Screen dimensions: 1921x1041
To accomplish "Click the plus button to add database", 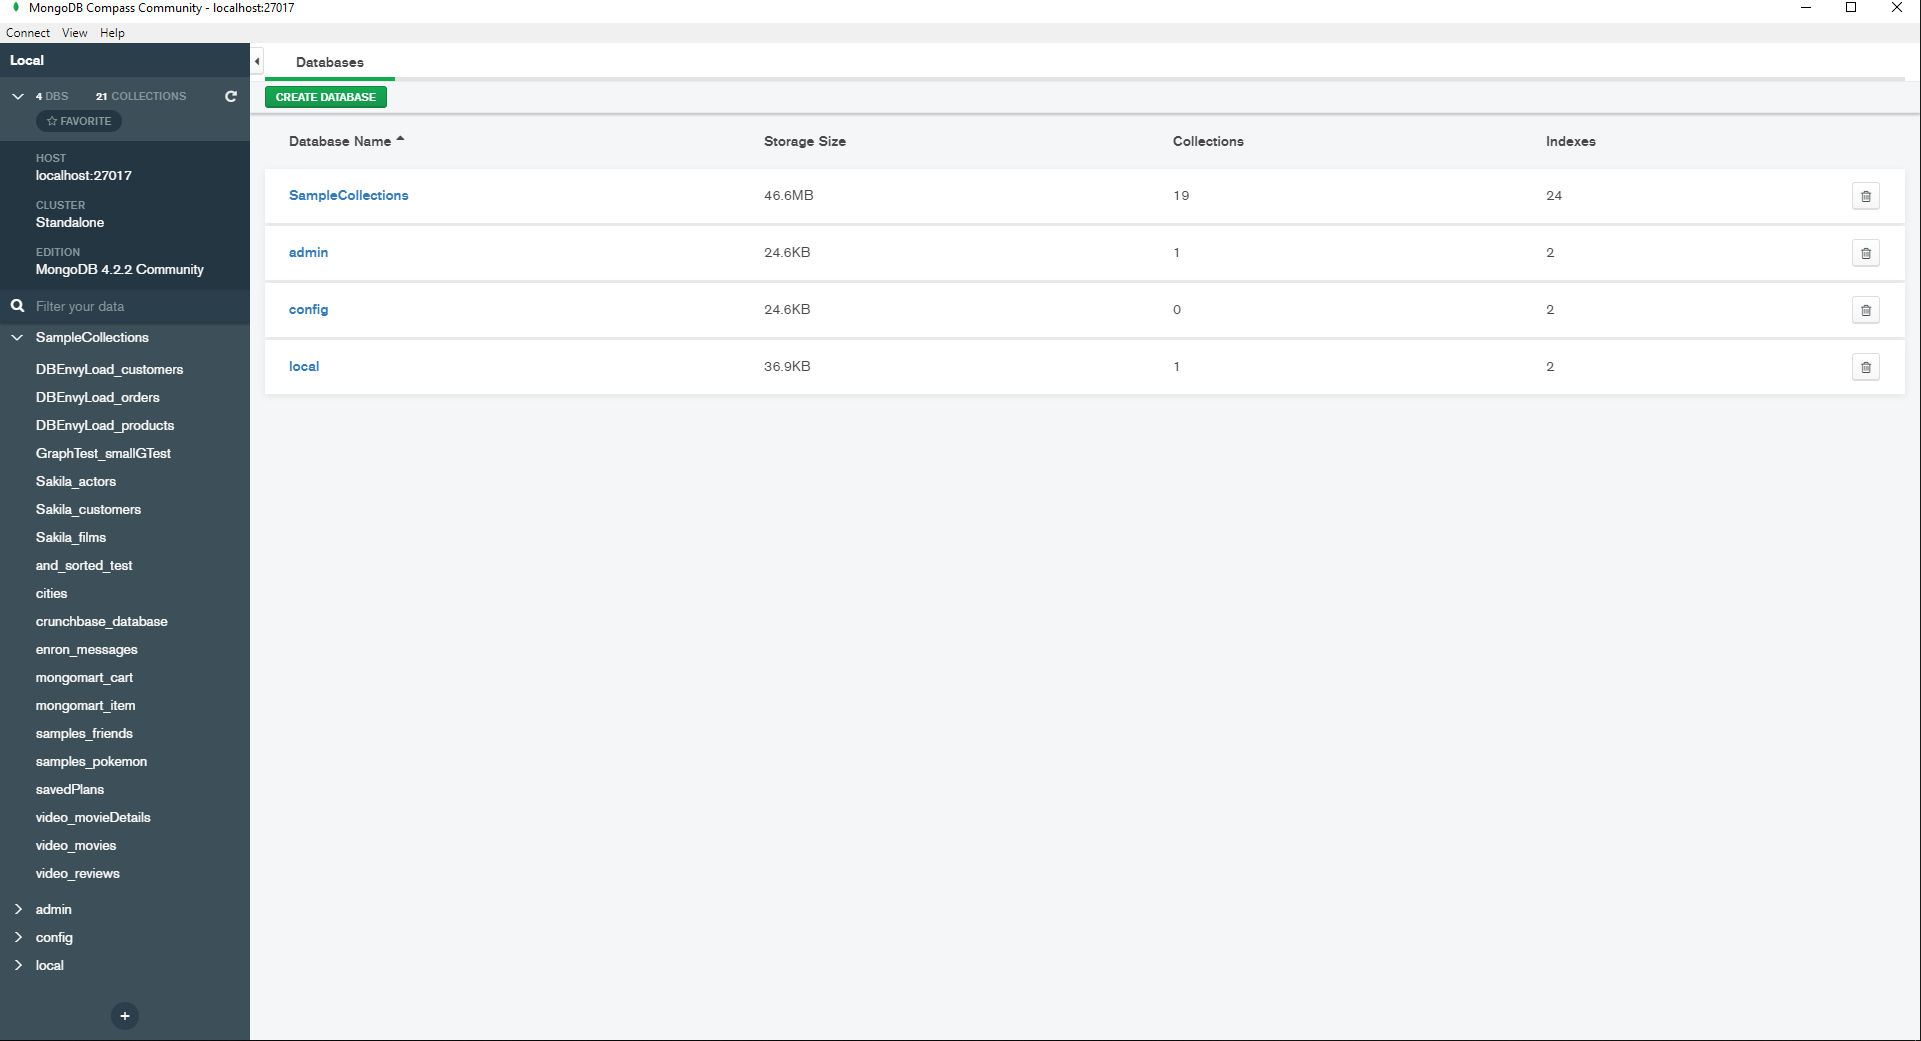I will 125,1016.
